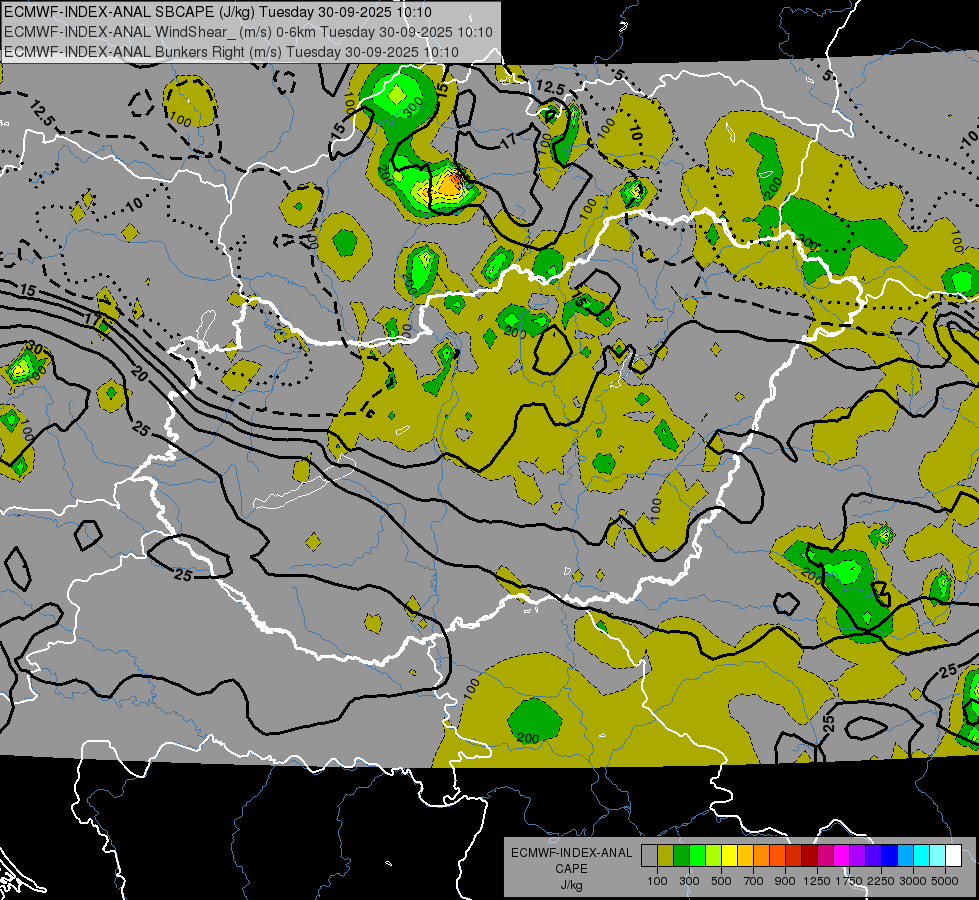Screen dimensions: 979x900
Task: Click the crimson pink legend swatch
Action: [x=825, y=856]
